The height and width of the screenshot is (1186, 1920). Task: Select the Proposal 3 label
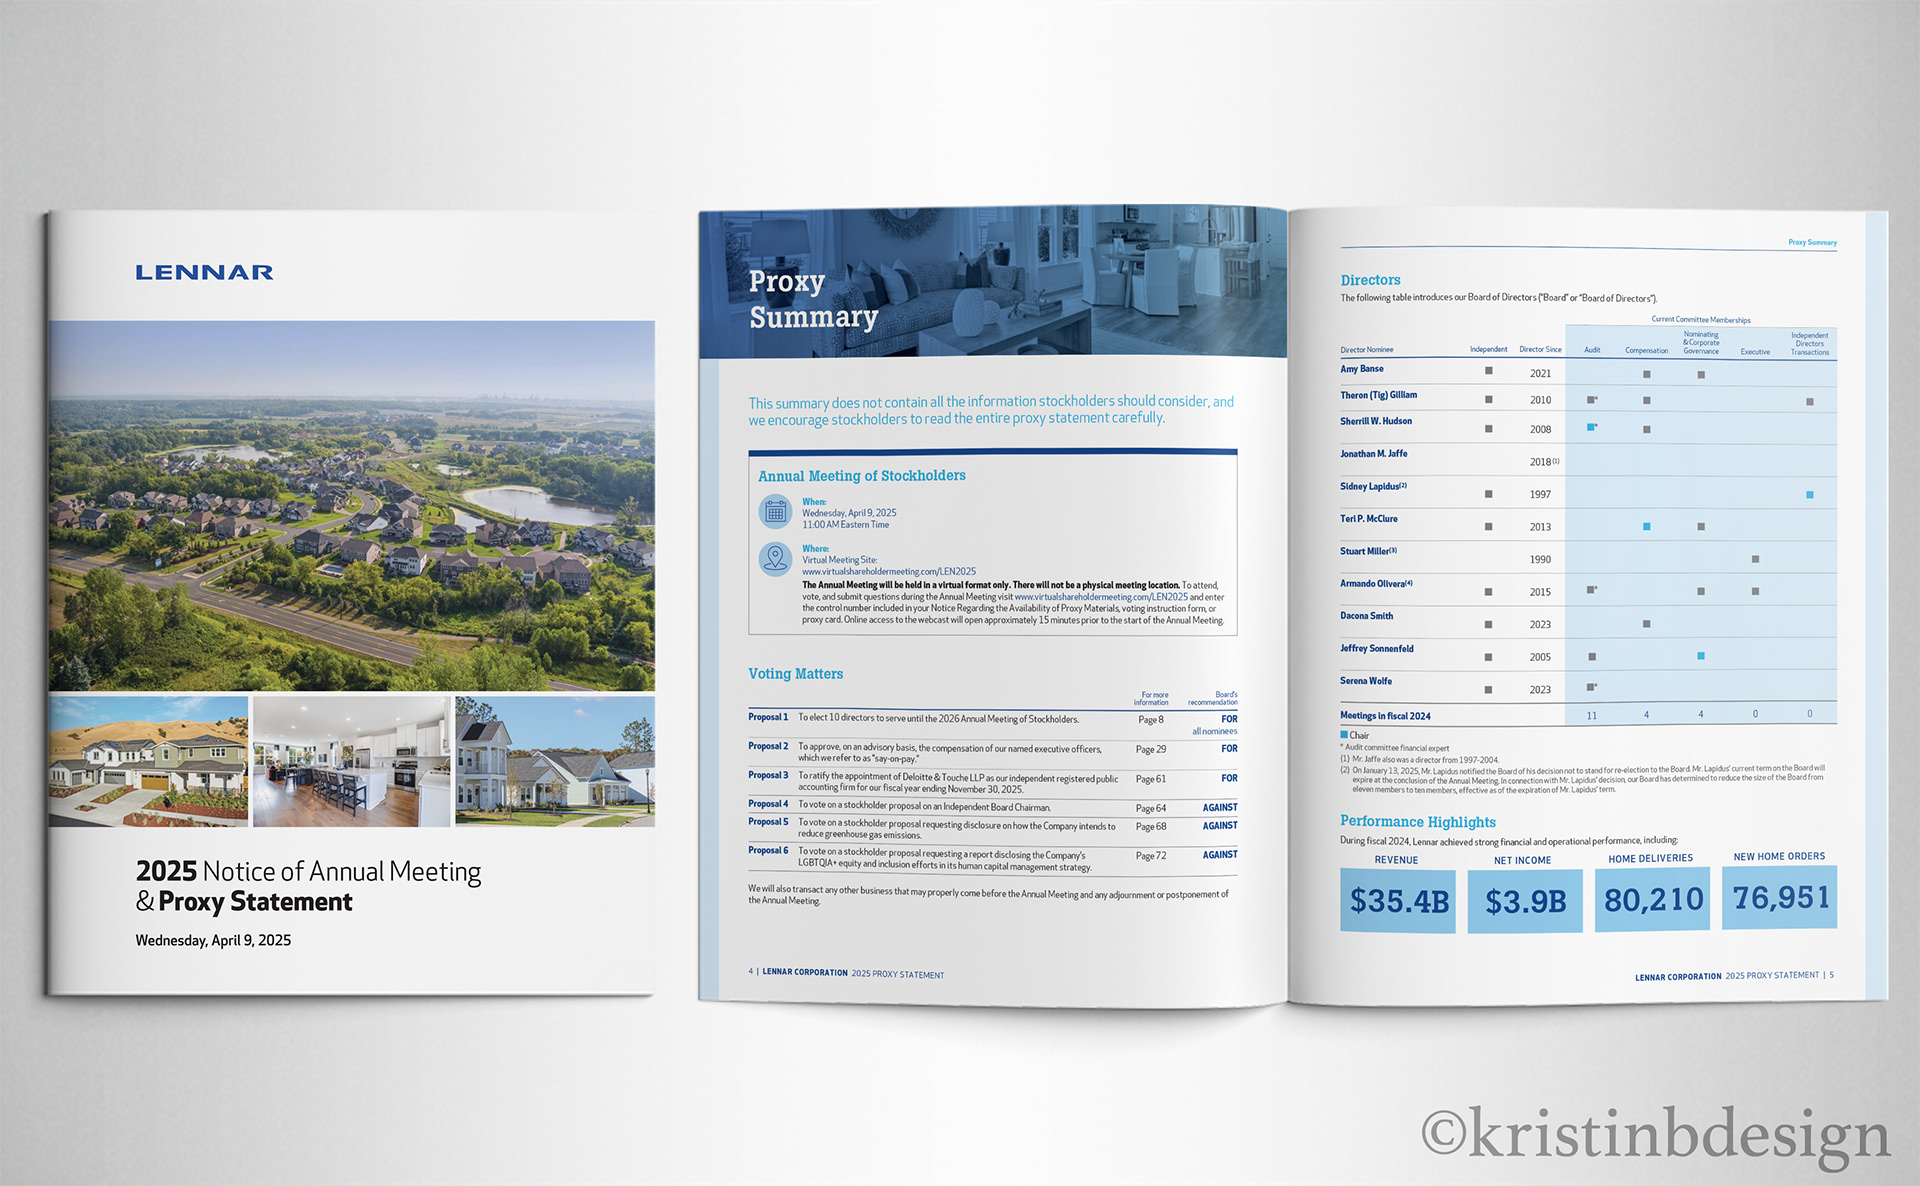768,775
